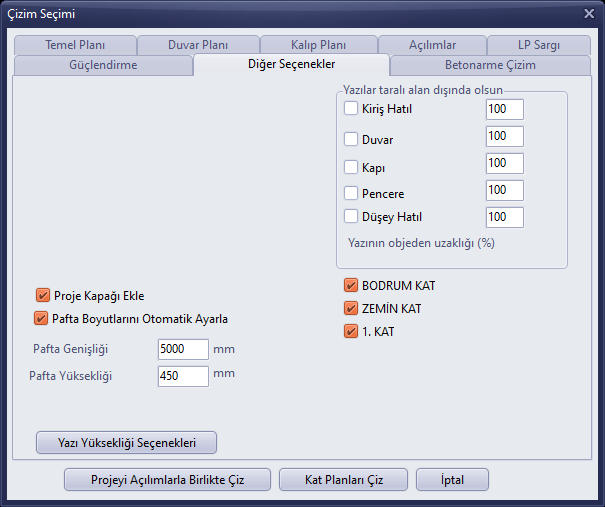The height and width of the screenshot is (507, 605).
Task: Enable the Kiriş Hatıl checkbox
Action: 351,108
